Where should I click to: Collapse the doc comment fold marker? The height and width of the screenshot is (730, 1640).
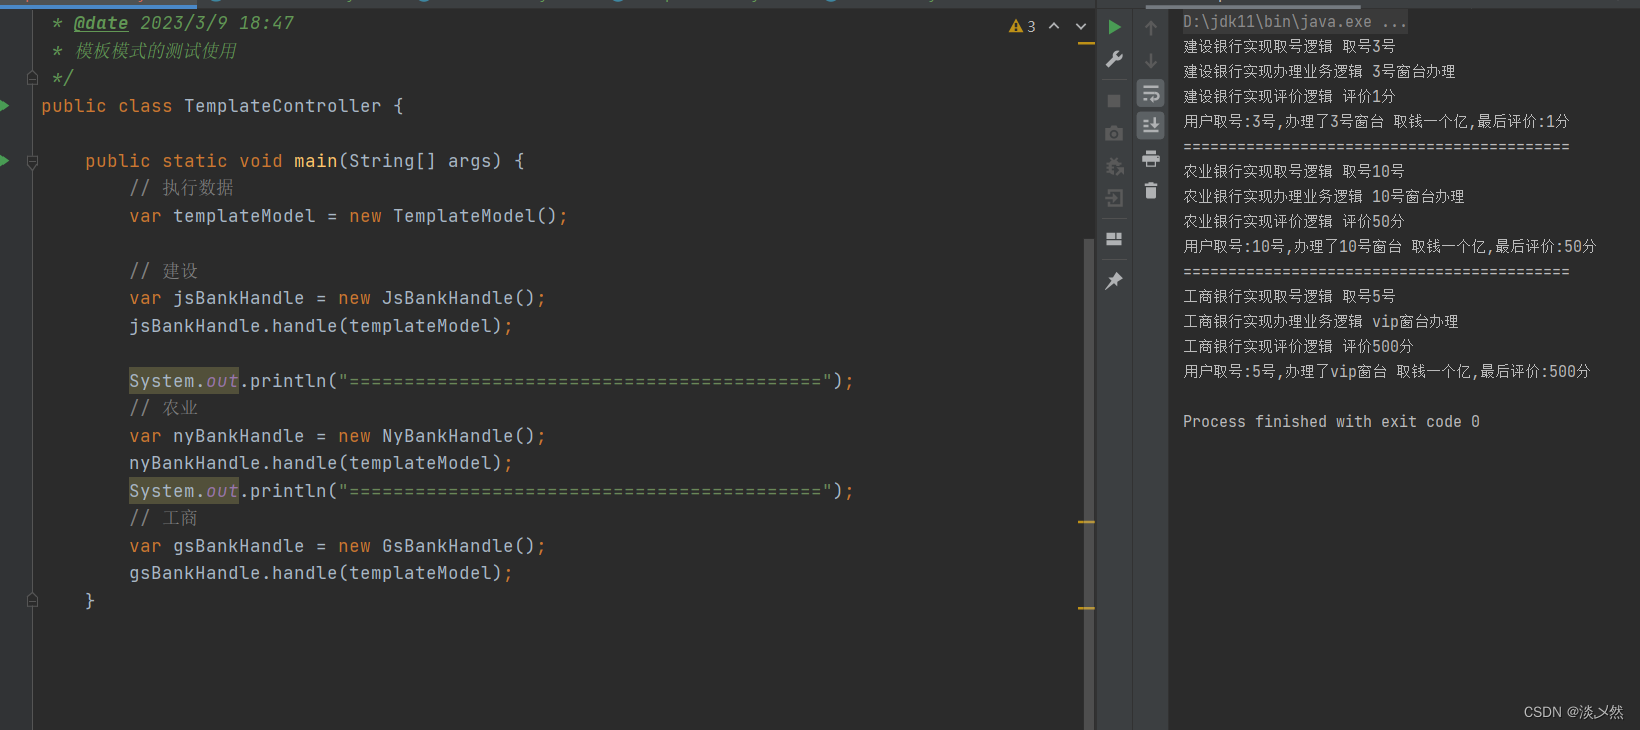tap(32, 78)
